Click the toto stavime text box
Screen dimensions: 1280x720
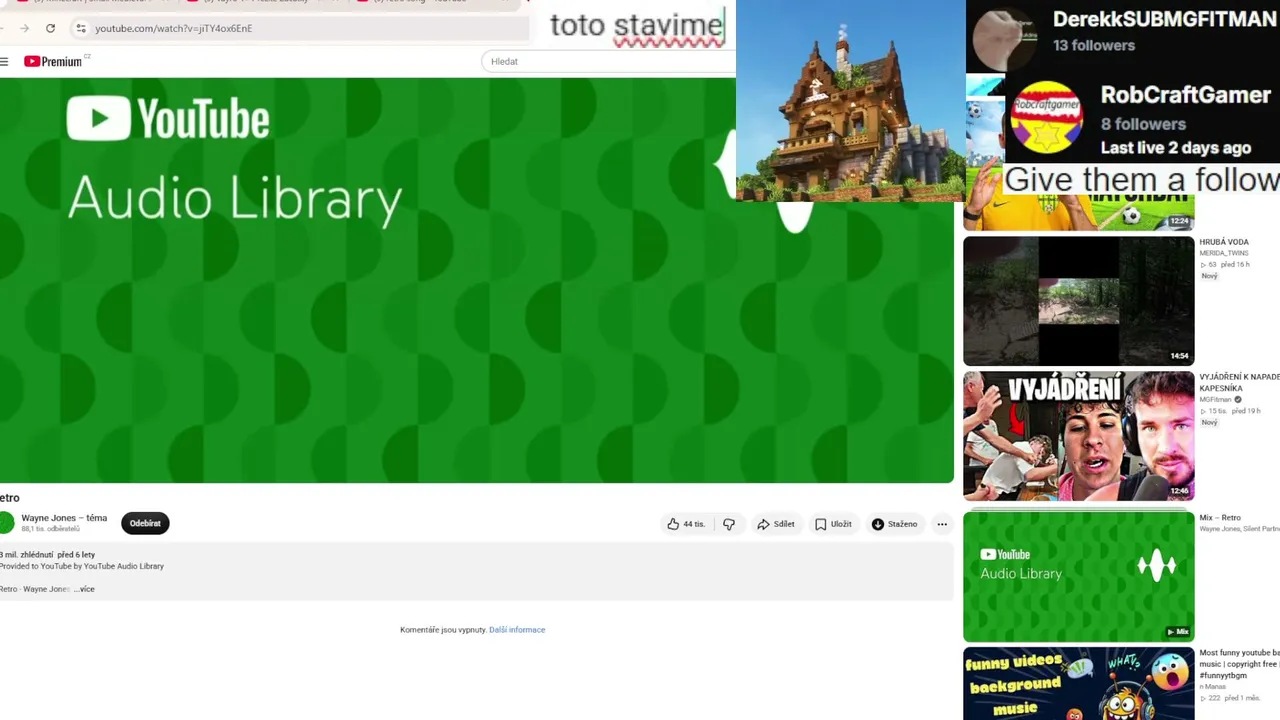[x=636, y=25]
